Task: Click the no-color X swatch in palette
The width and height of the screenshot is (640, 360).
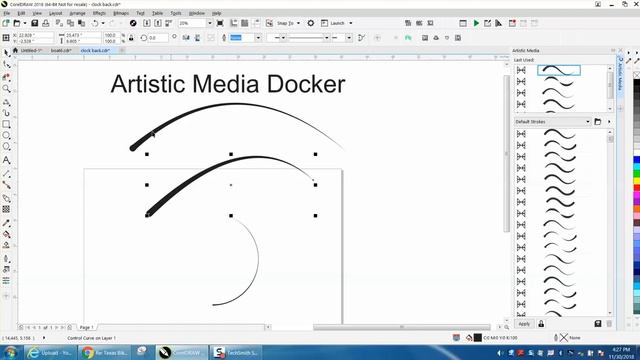Action: tap(636, 75)
